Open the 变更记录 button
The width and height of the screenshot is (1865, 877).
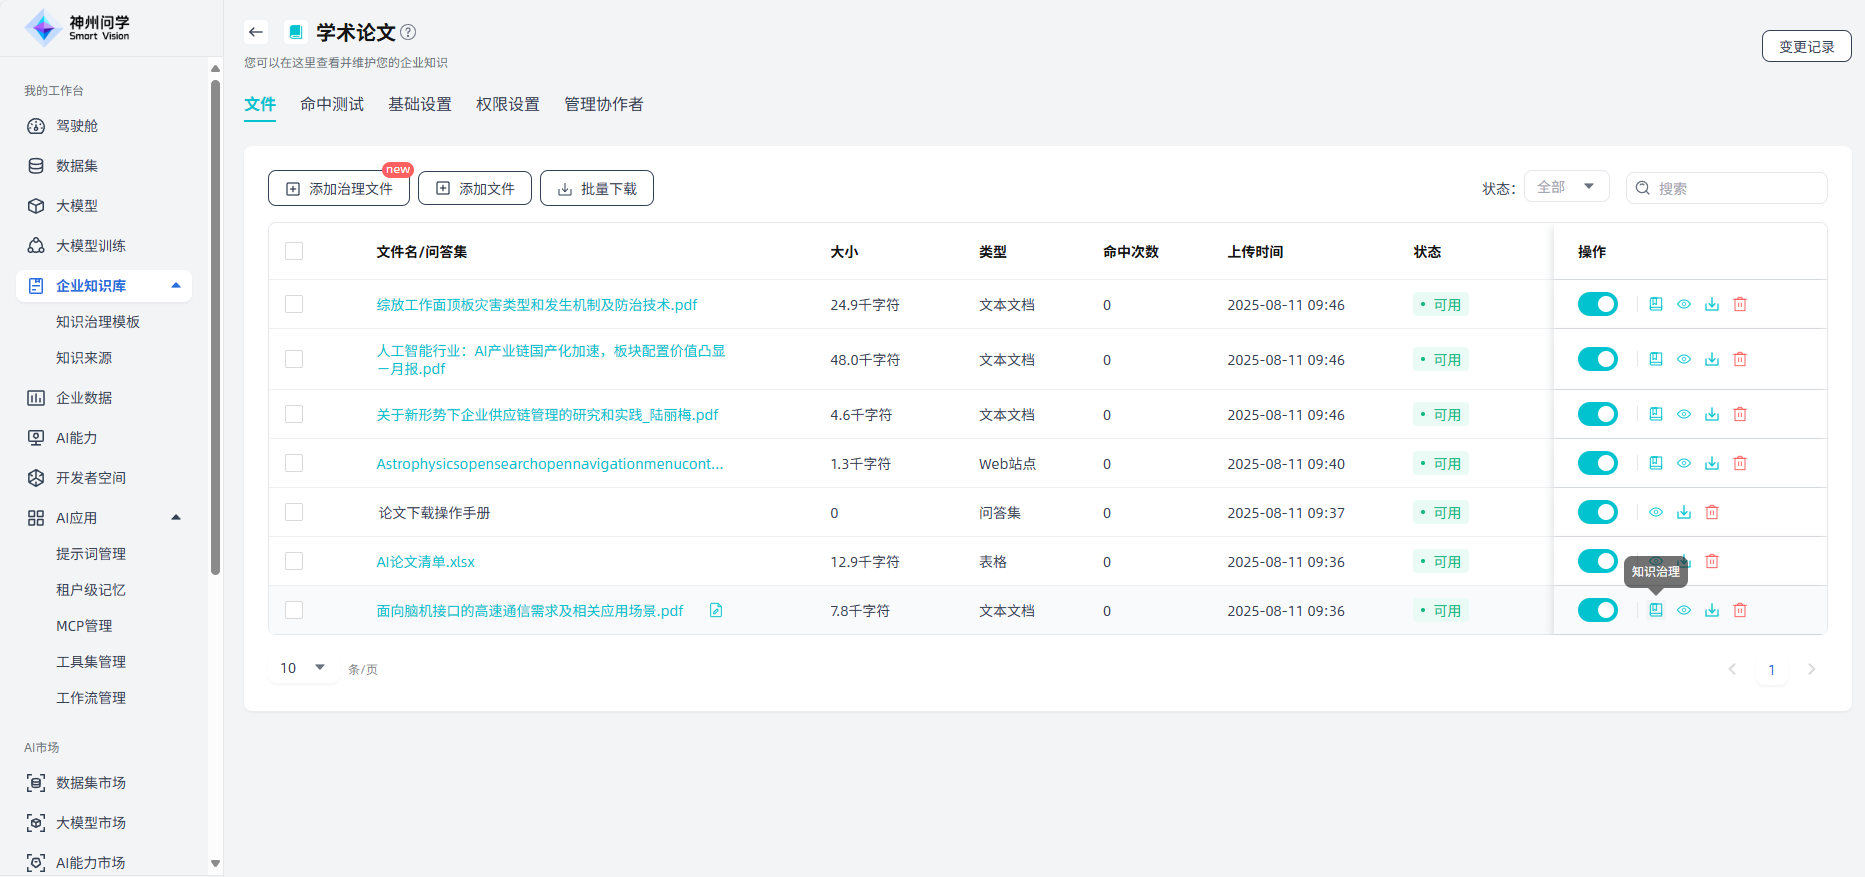1806,46
